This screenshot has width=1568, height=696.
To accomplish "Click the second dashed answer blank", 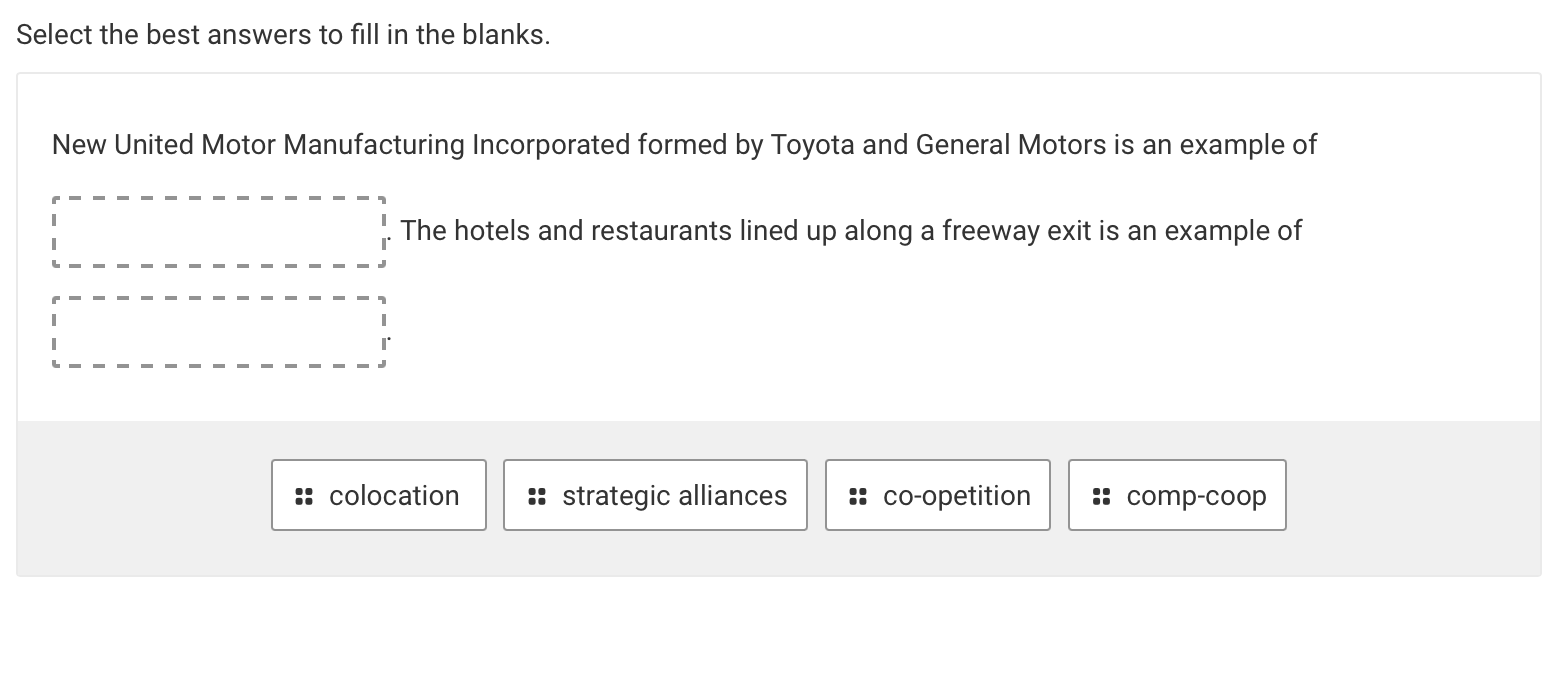I will point(219,330).
